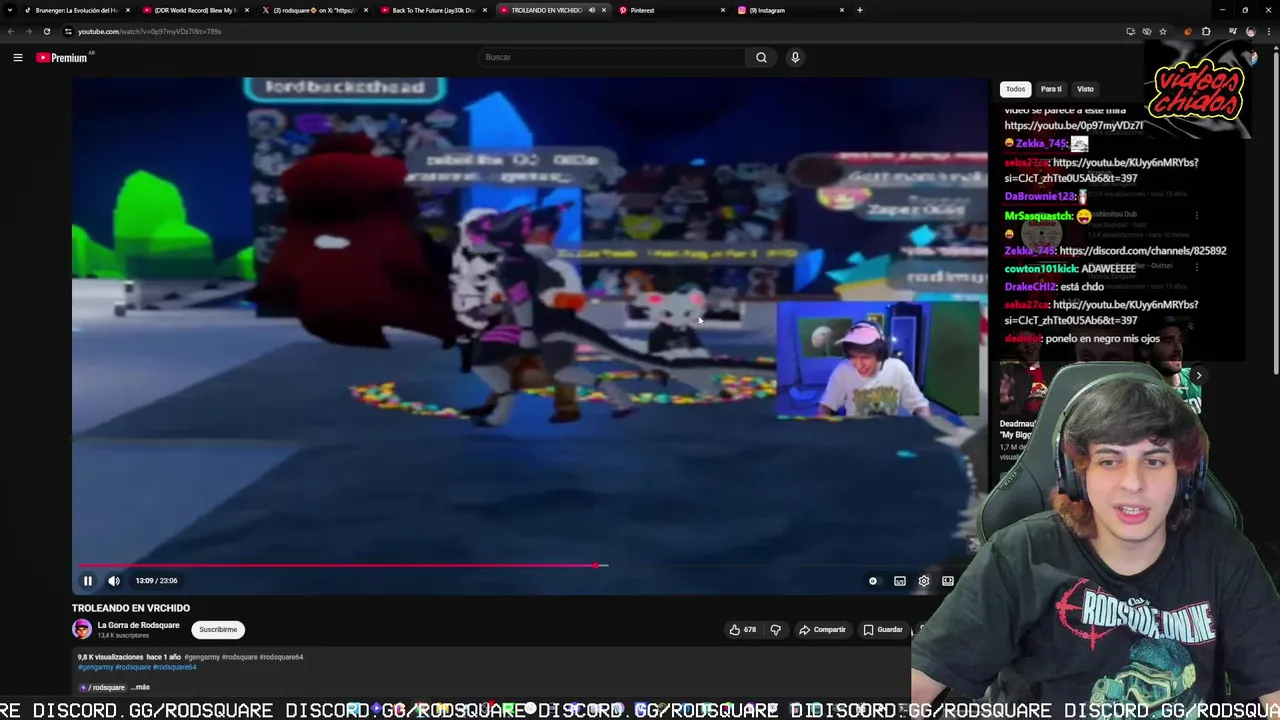Screen dimensions: 1280x720
Task: Select the Visto filter chip
Action: (1085, 89)
